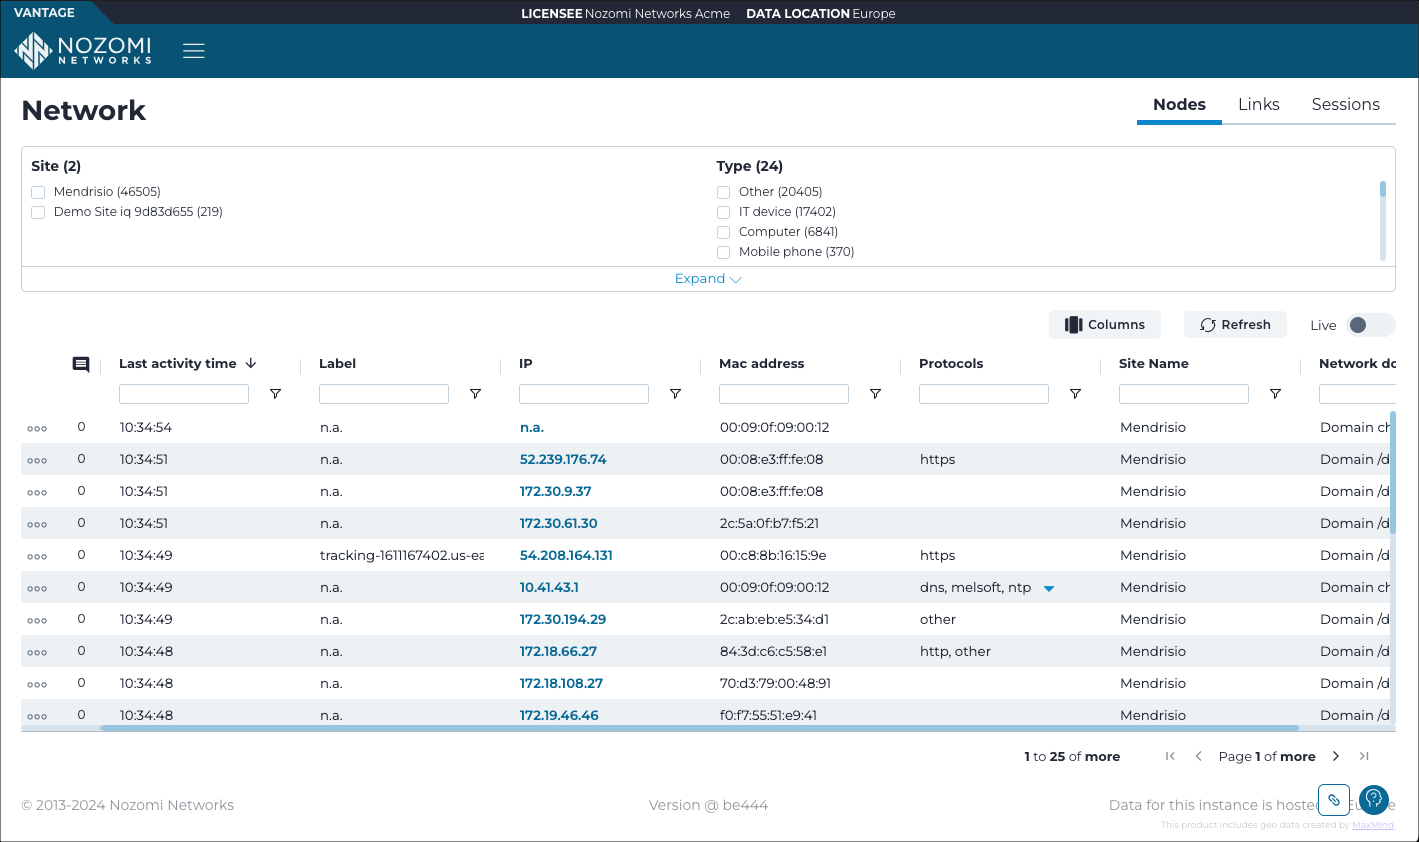Check the IT device type checkbox
Image resolution: width=1419 pixels, height=842 pixels.
[723, 212]
